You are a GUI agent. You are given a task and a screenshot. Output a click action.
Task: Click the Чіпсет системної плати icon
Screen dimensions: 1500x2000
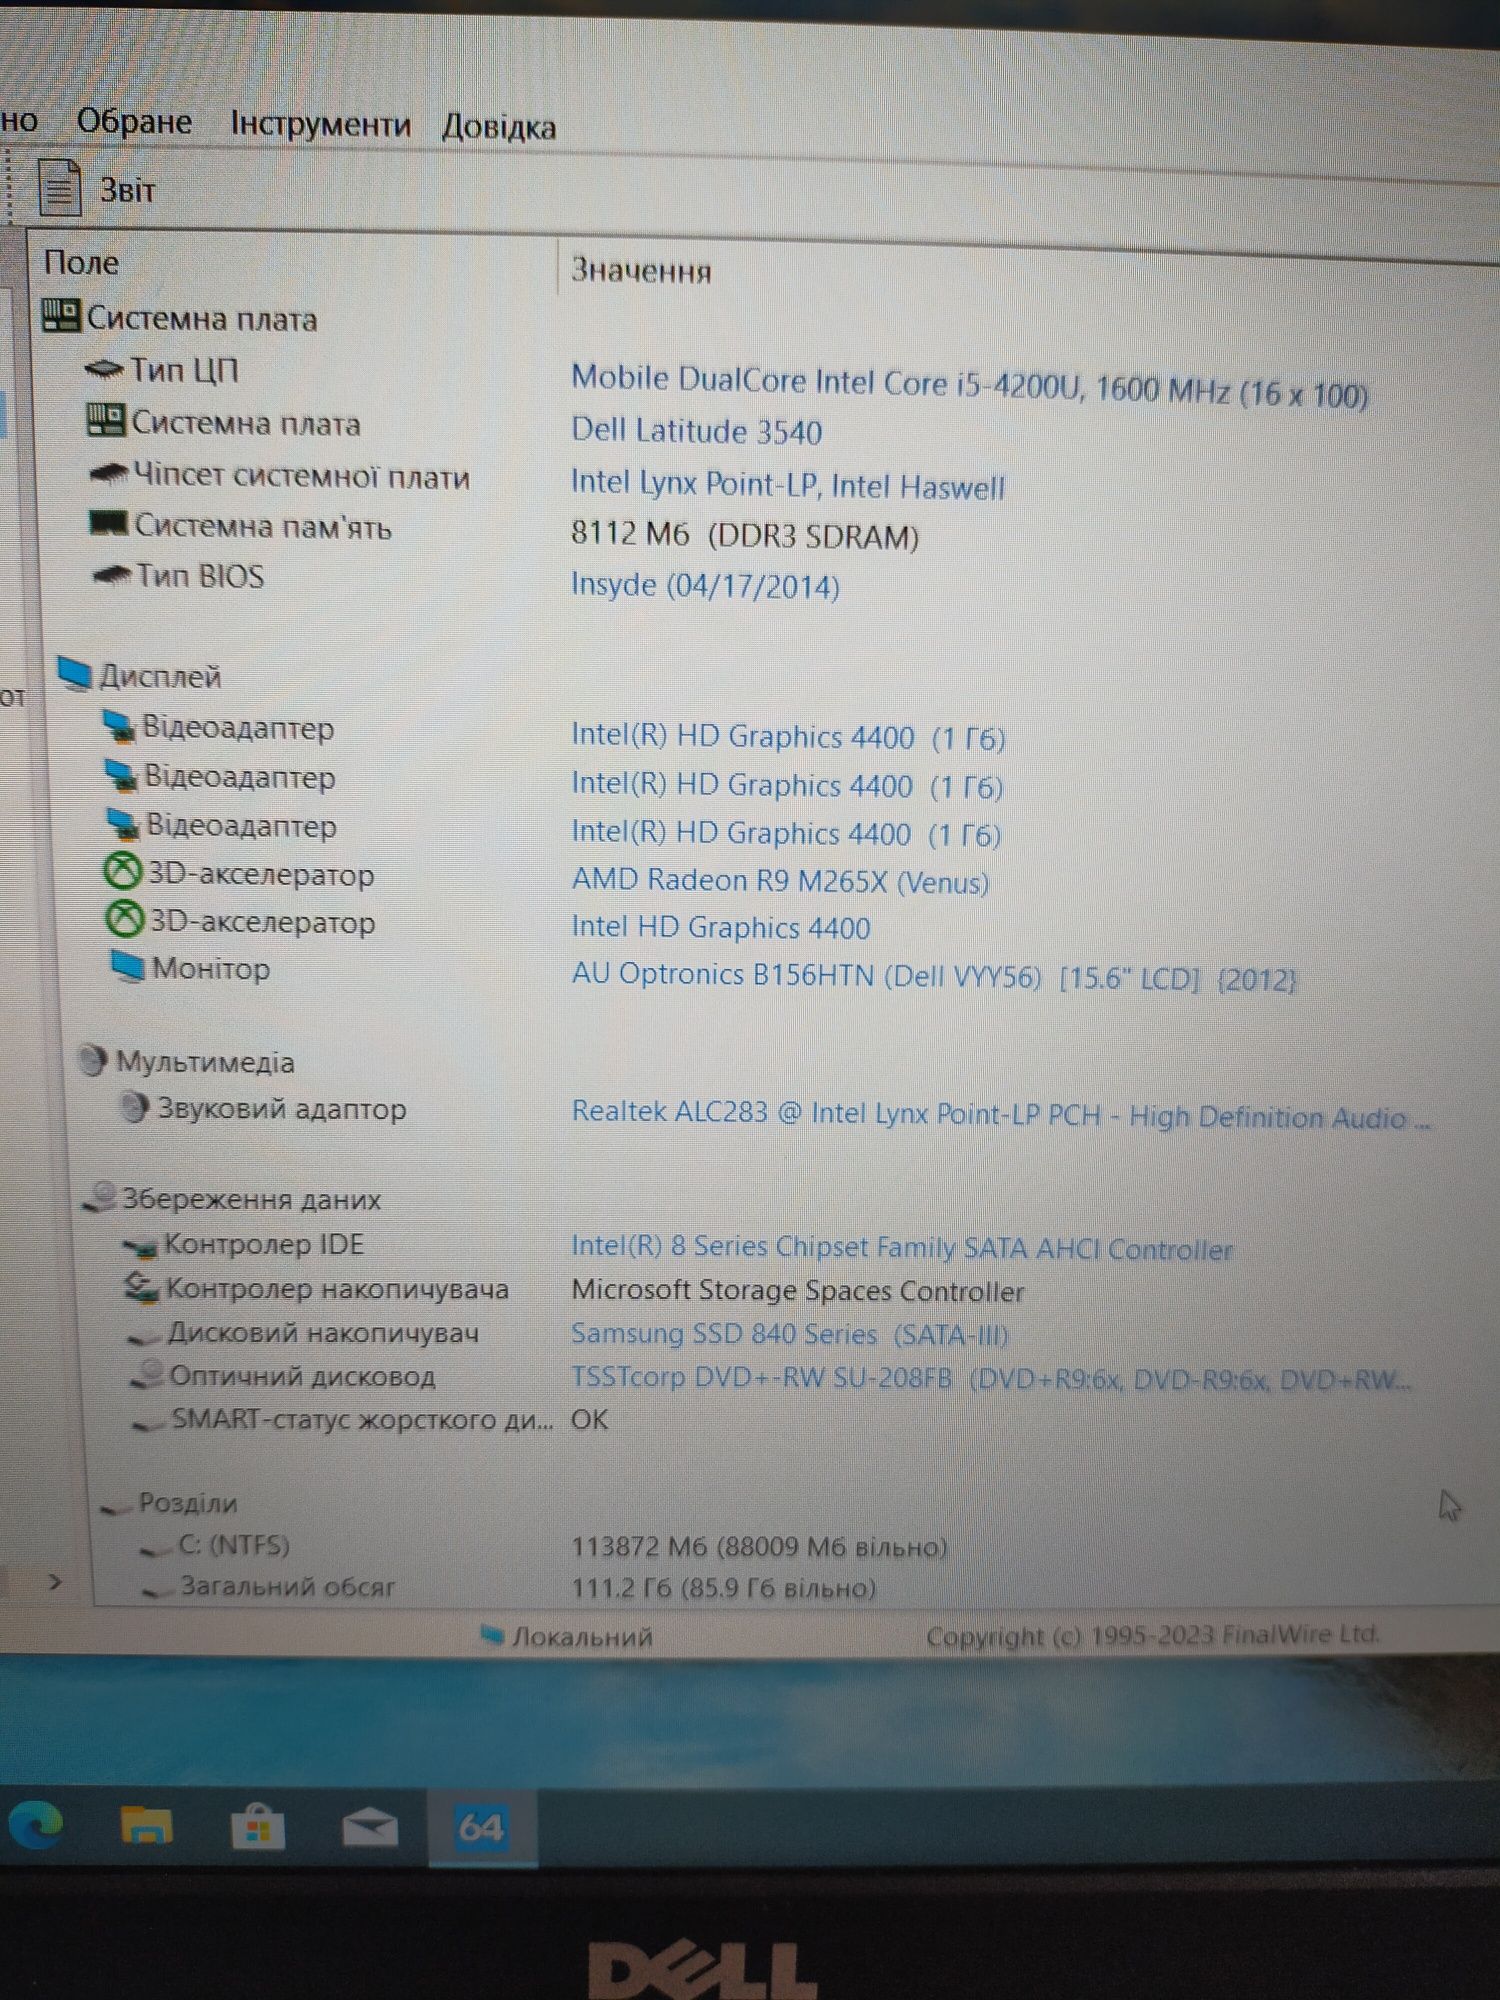point(108,473)
